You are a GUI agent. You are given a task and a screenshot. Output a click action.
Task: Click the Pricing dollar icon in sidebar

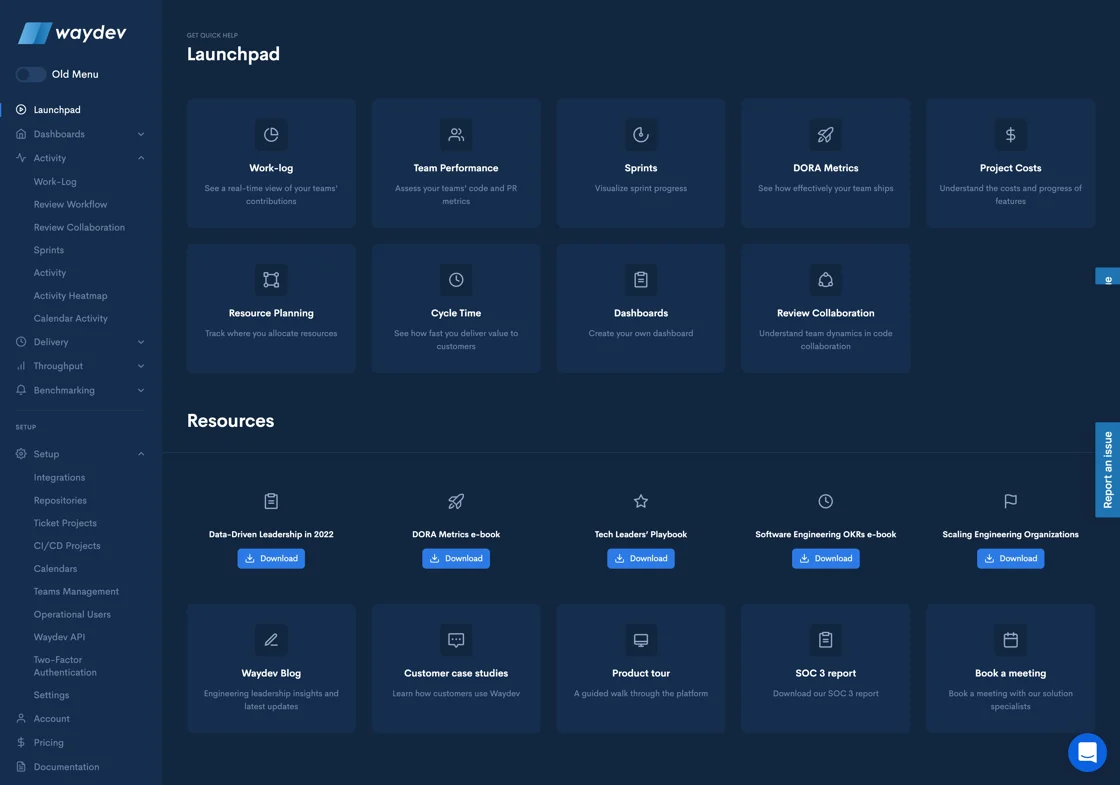click(21, 742)
